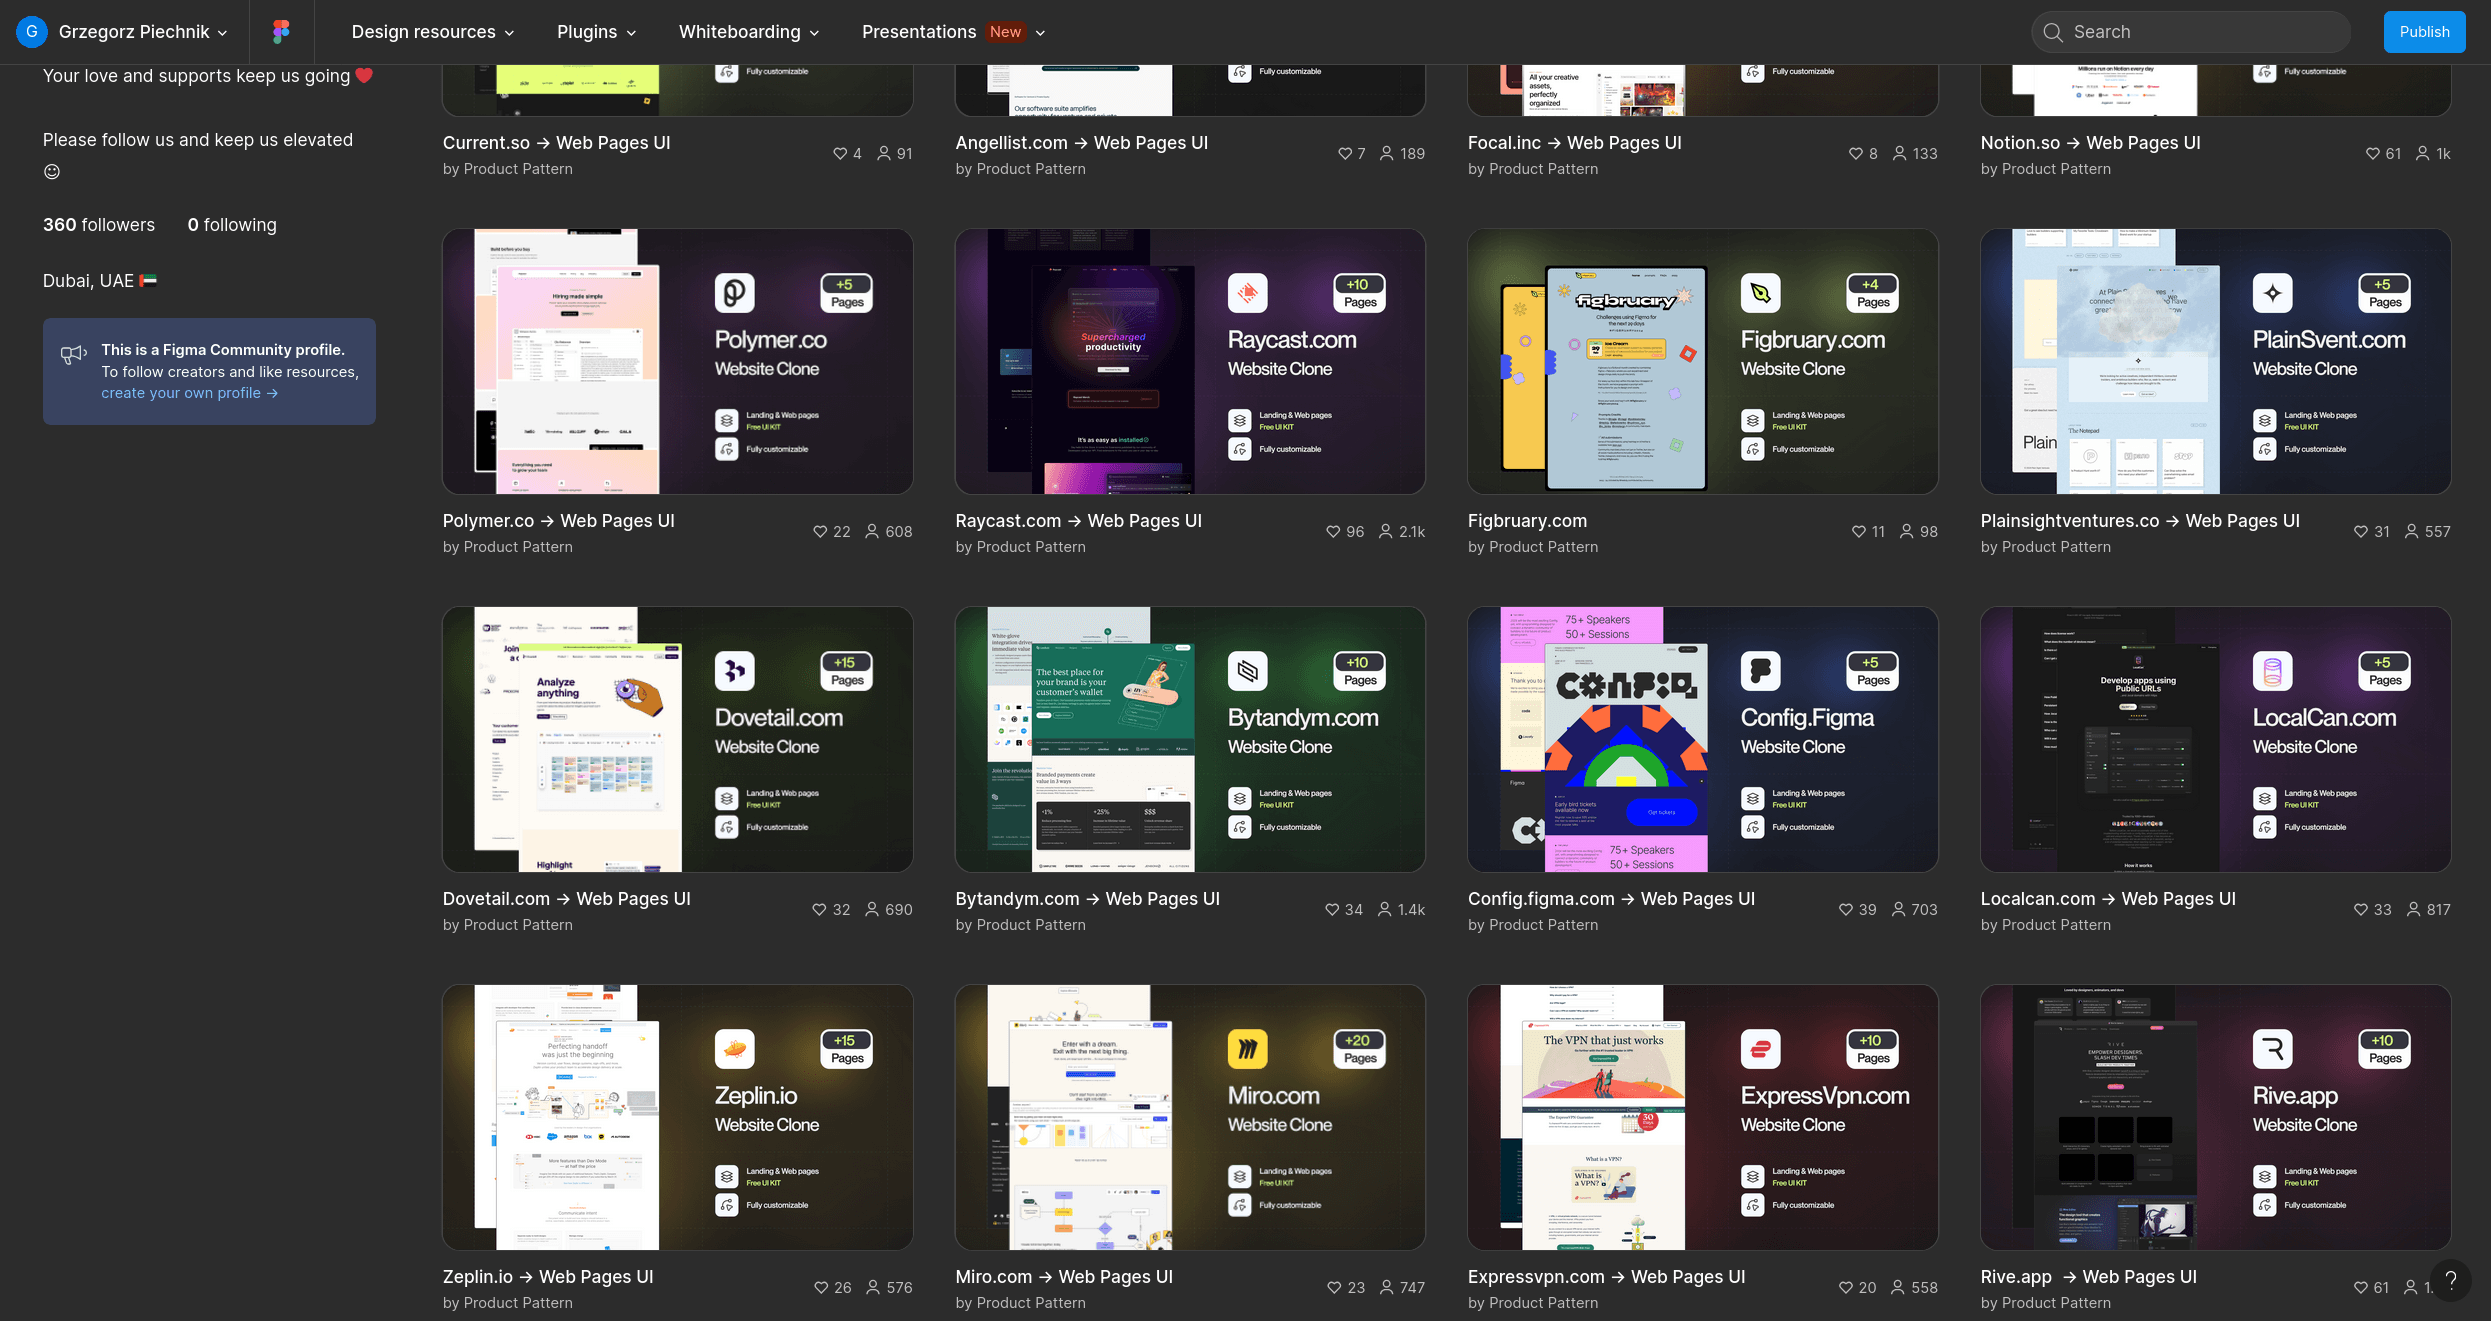The width and height of the screenshot is (2492, 1321).
Task: Click users icon for Raycast.com 2.1k
Action: pos(1386,532)
